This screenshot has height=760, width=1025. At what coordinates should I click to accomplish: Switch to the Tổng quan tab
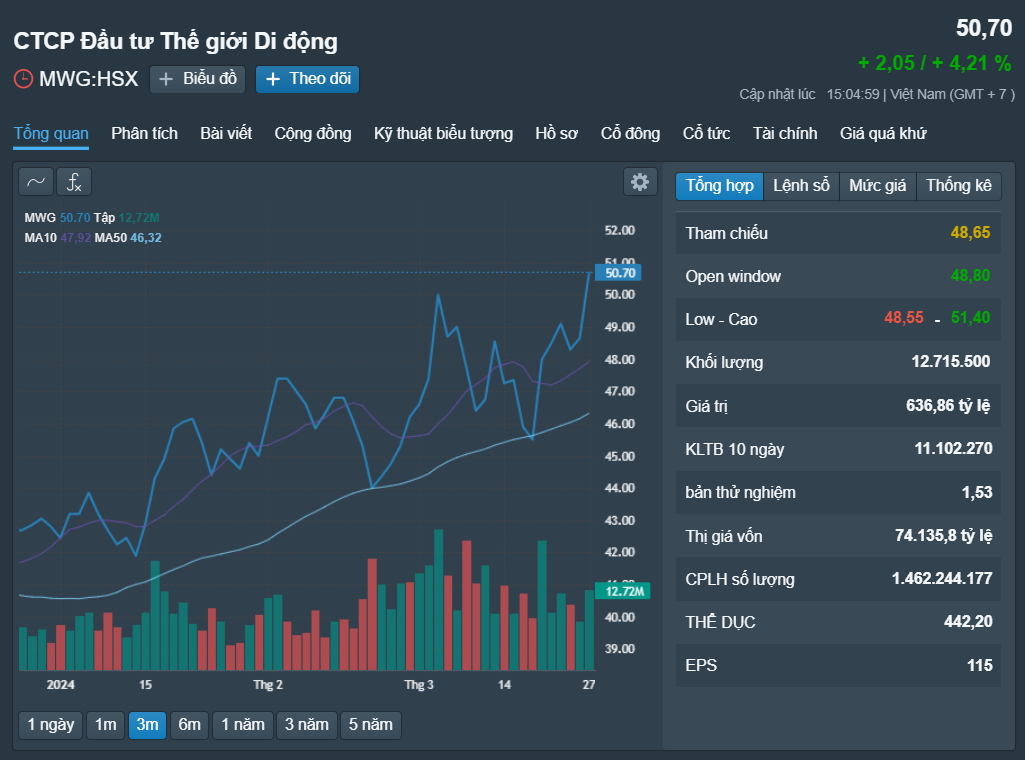coord(51,133)
